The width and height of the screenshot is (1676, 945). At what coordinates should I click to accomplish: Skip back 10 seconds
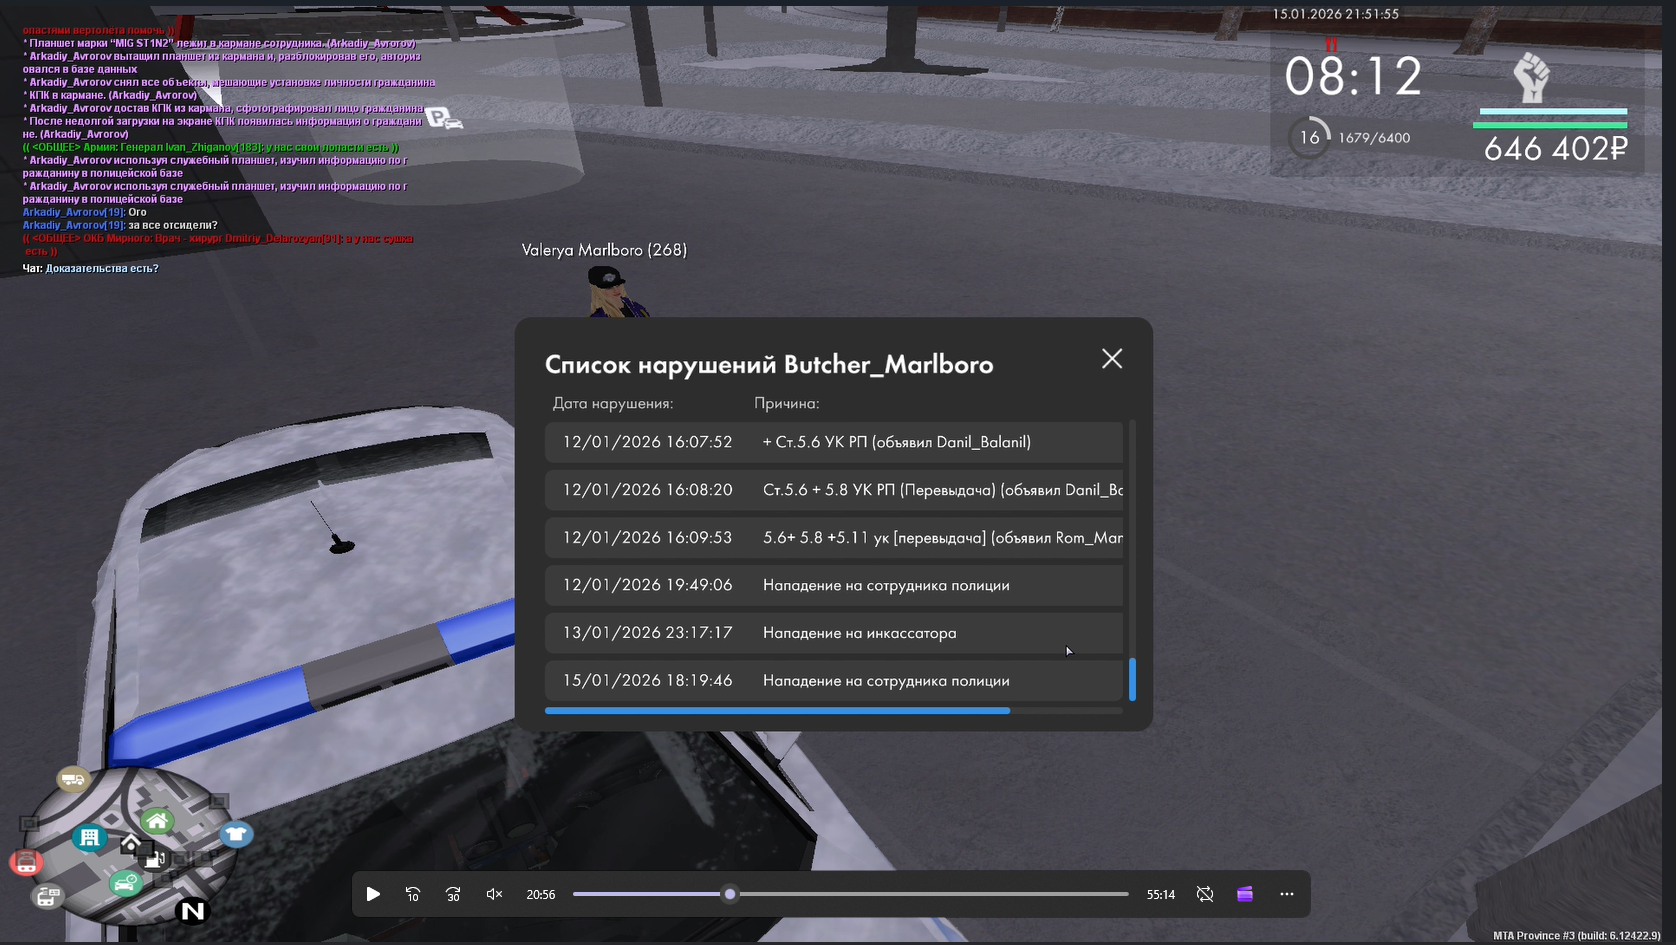pyautogui.click(x=413, y=894)
